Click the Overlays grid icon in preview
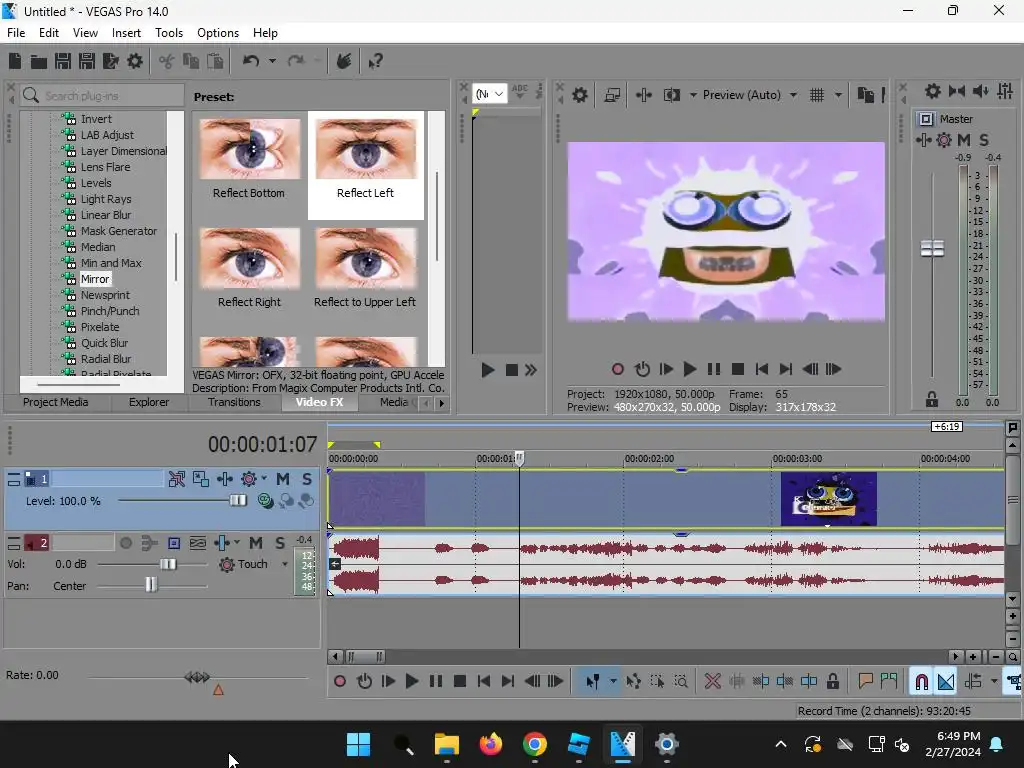The height and width of the screenshot is (768, 1024). tap(817, 95)
